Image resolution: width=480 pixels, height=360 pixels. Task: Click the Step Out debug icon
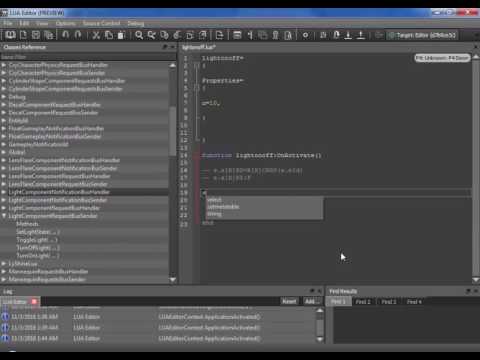361,35
